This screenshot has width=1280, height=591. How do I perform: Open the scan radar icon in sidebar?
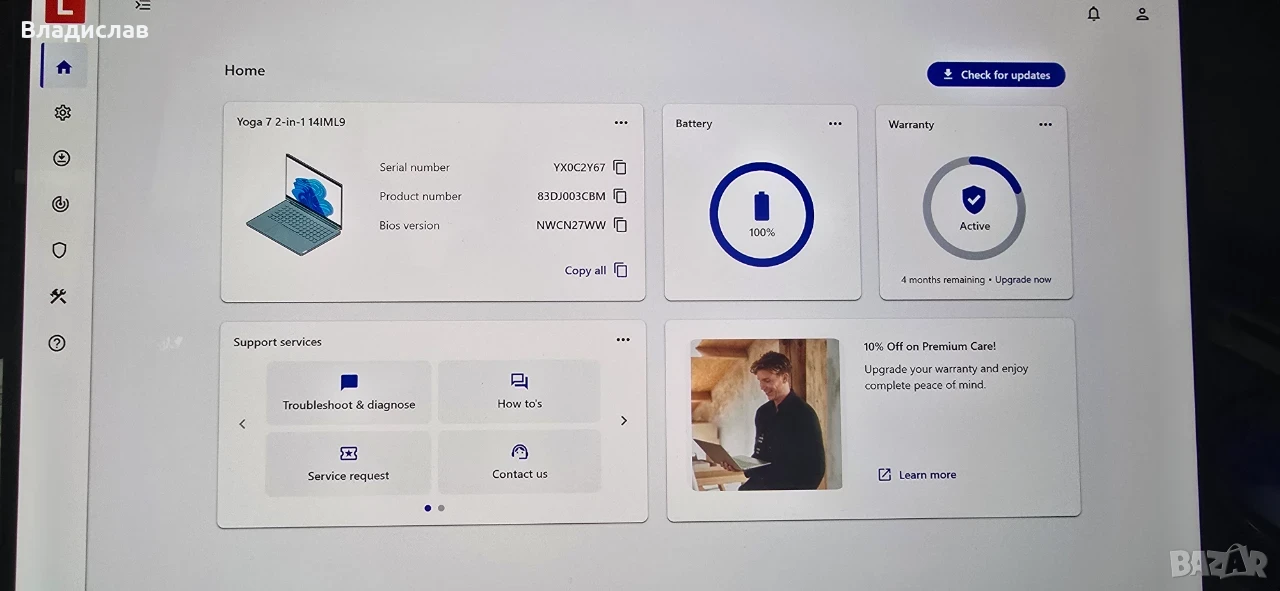61,204
